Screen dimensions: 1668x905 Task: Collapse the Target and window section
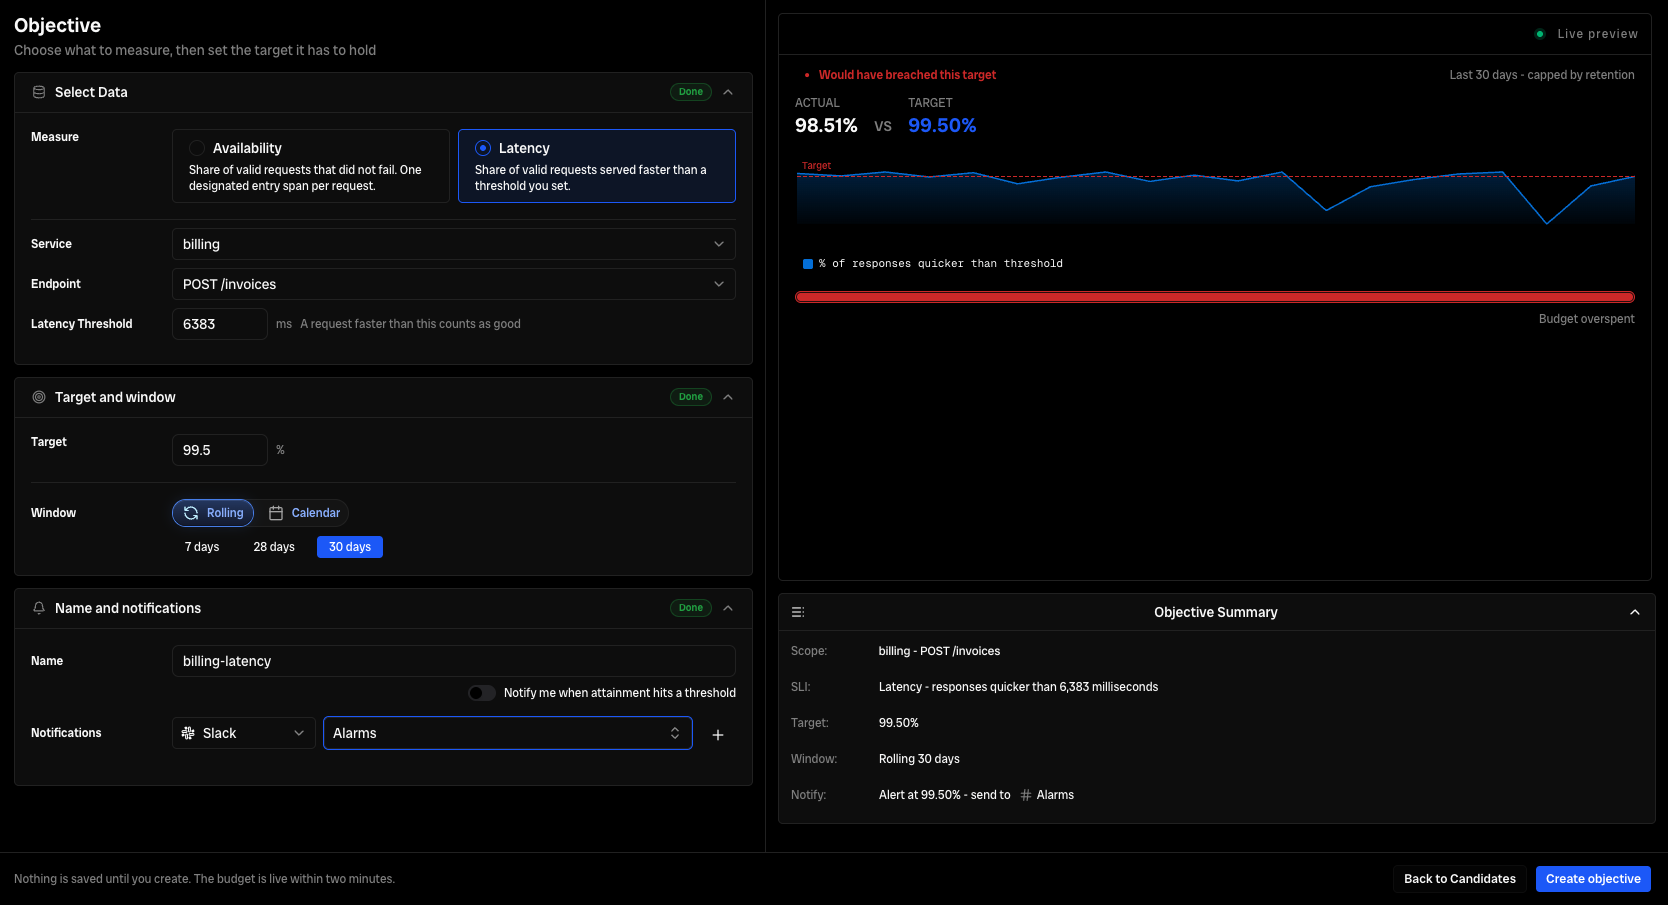[x=728, y=397]
